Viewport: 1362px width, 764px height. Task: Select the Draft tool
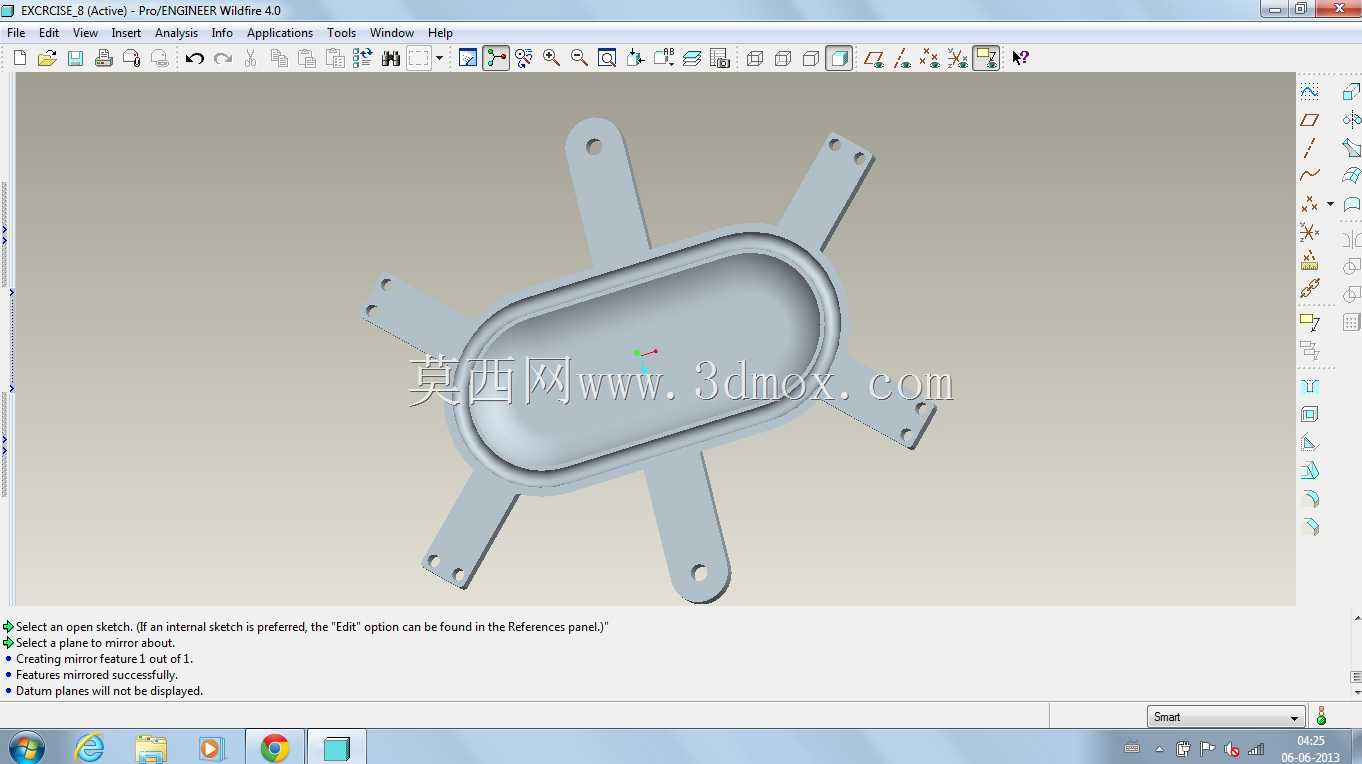(x=1309, y=470)
